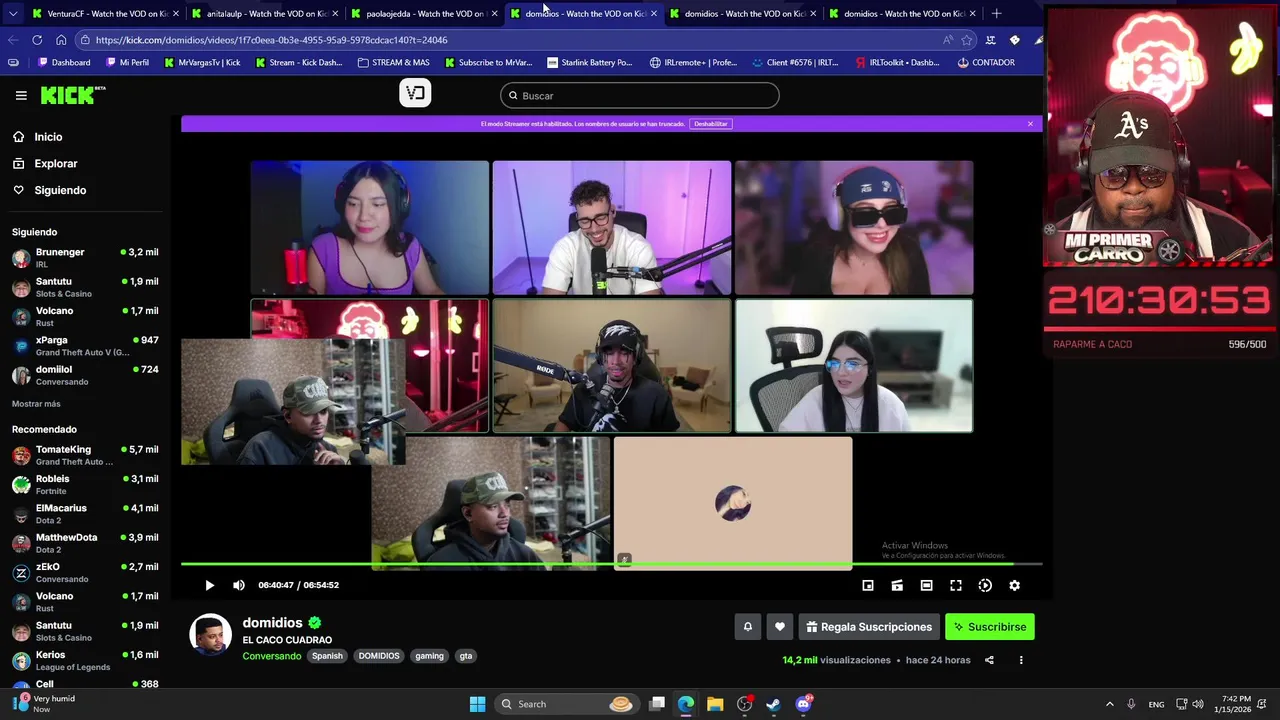Click the taskbar Search box
1280x720 pixels.
[567, 704]
